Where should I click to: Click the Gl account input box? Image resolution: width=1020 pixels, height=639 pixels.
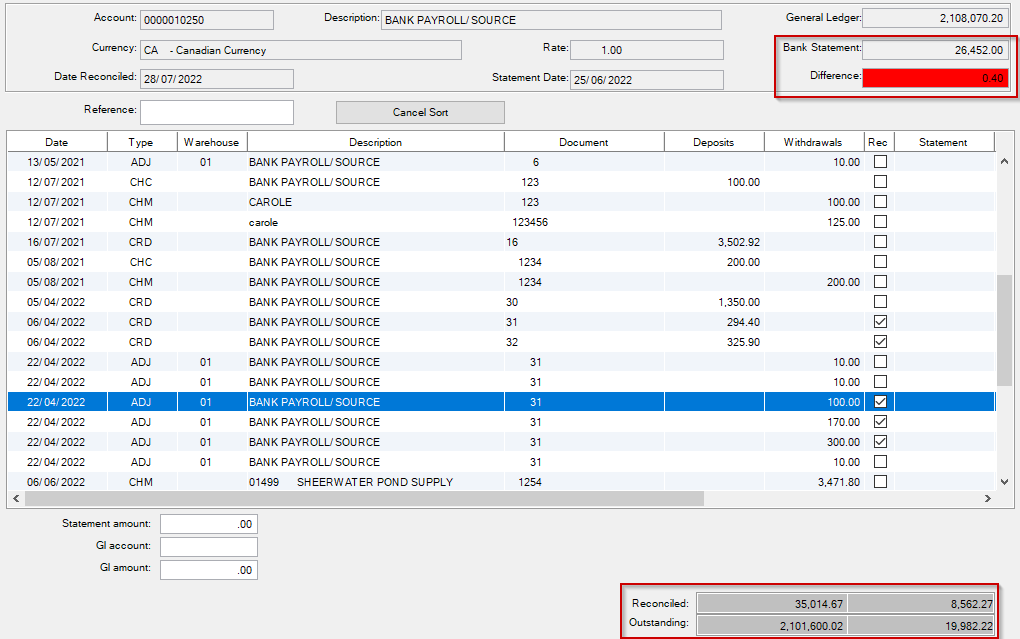pyautogui.click(x=208, y=547)
